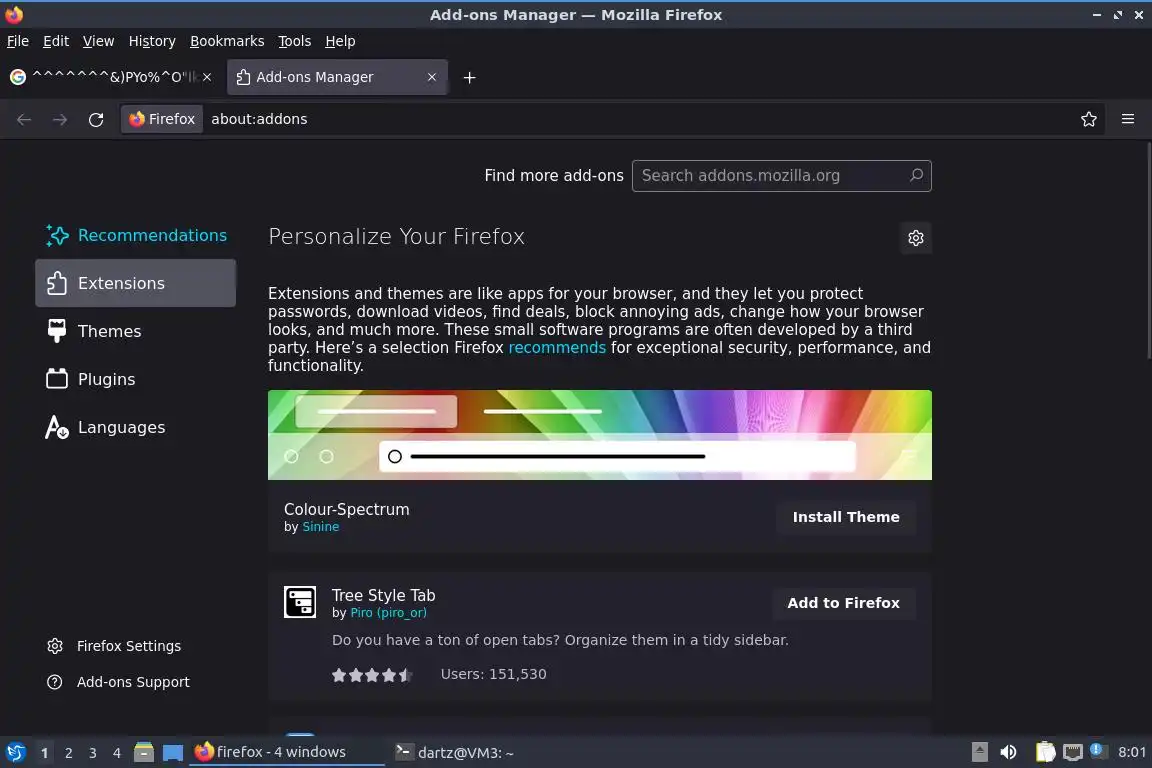The width and height of the screenshot is (1152, 768).
Task: Click the blue desktop icon in taskbar
Action: 173,753
